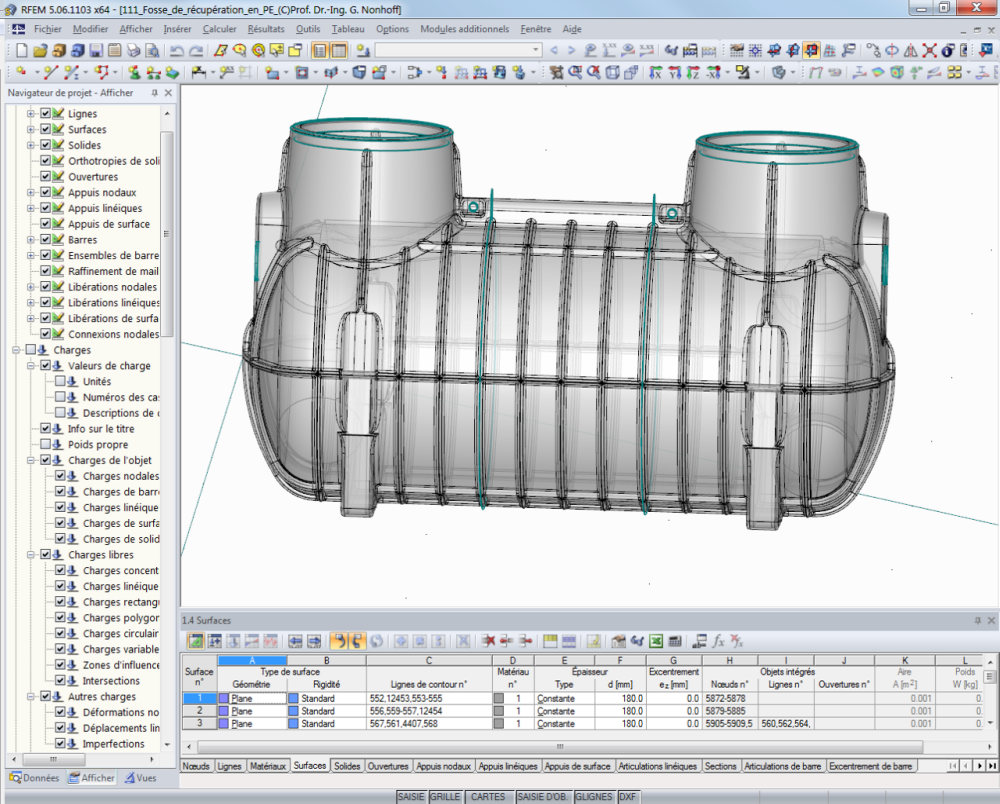Undo the last action

coord(177,50)
